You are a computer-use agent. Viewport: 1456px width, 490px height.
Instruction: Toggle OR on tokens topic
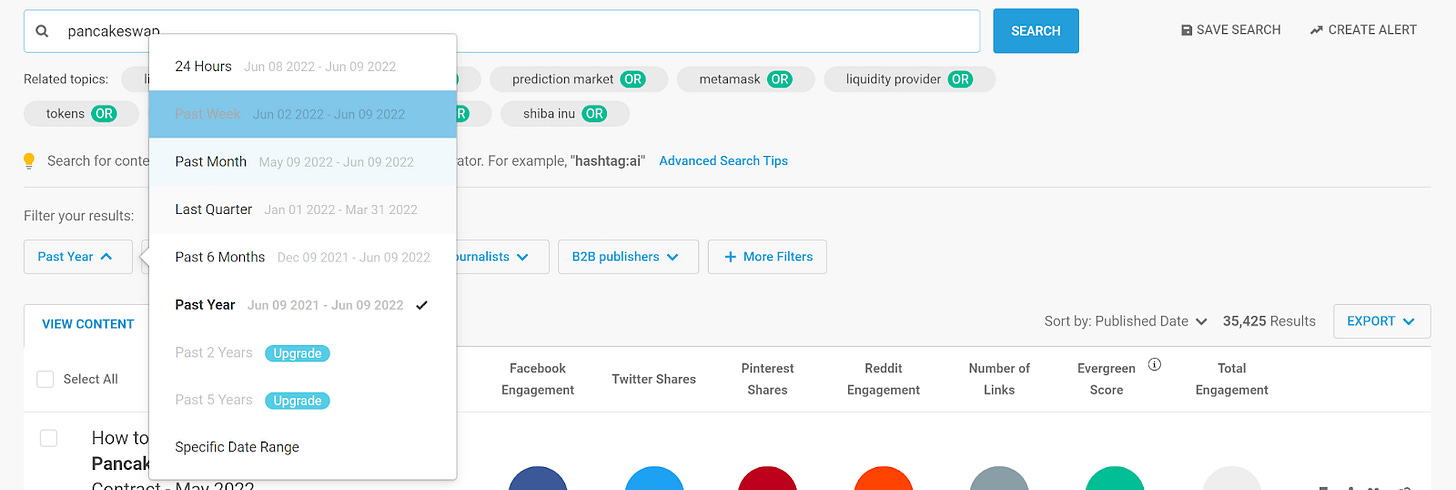[x=104, y=114]
